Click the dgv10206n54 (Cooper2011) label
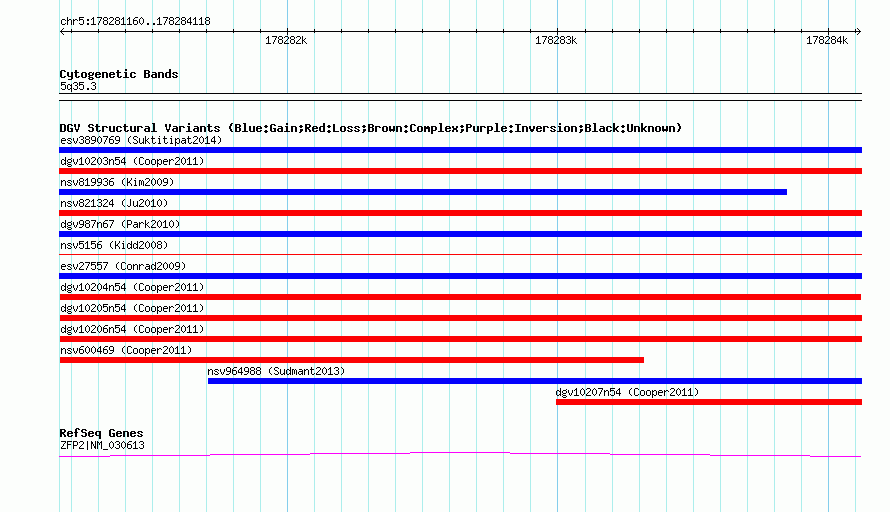890x512 pixels. click(x=132, y=329)
